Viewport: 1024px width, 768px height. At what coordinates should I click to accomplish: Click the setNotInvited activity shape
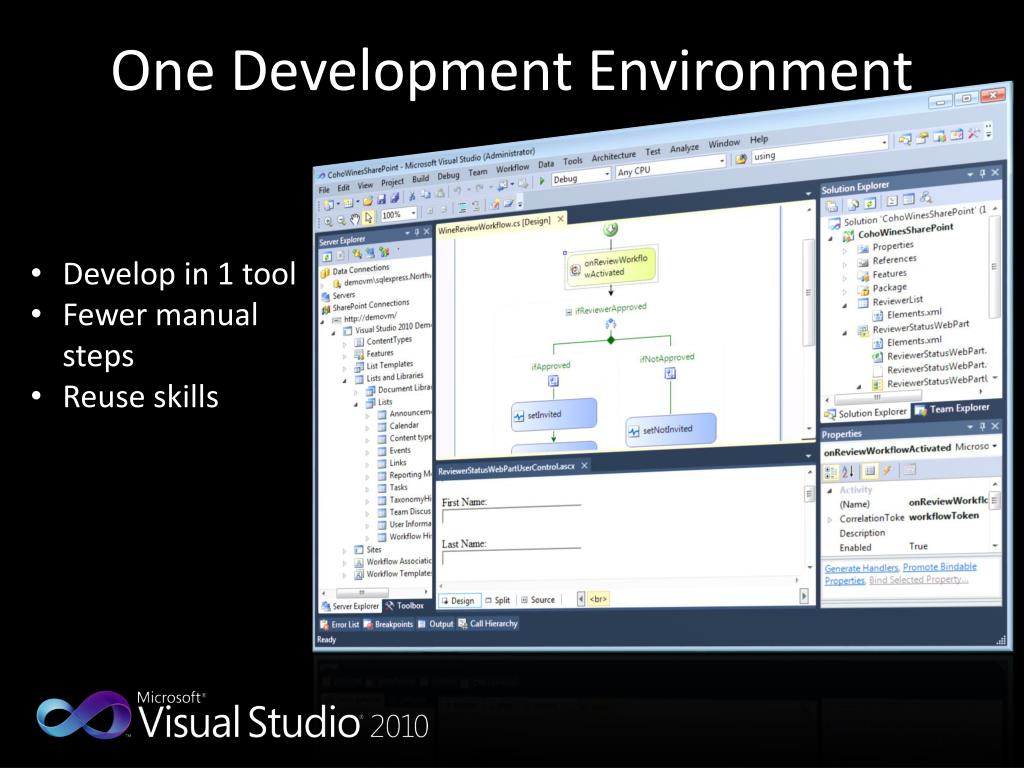pyautogui.click(x=671, y=430)
